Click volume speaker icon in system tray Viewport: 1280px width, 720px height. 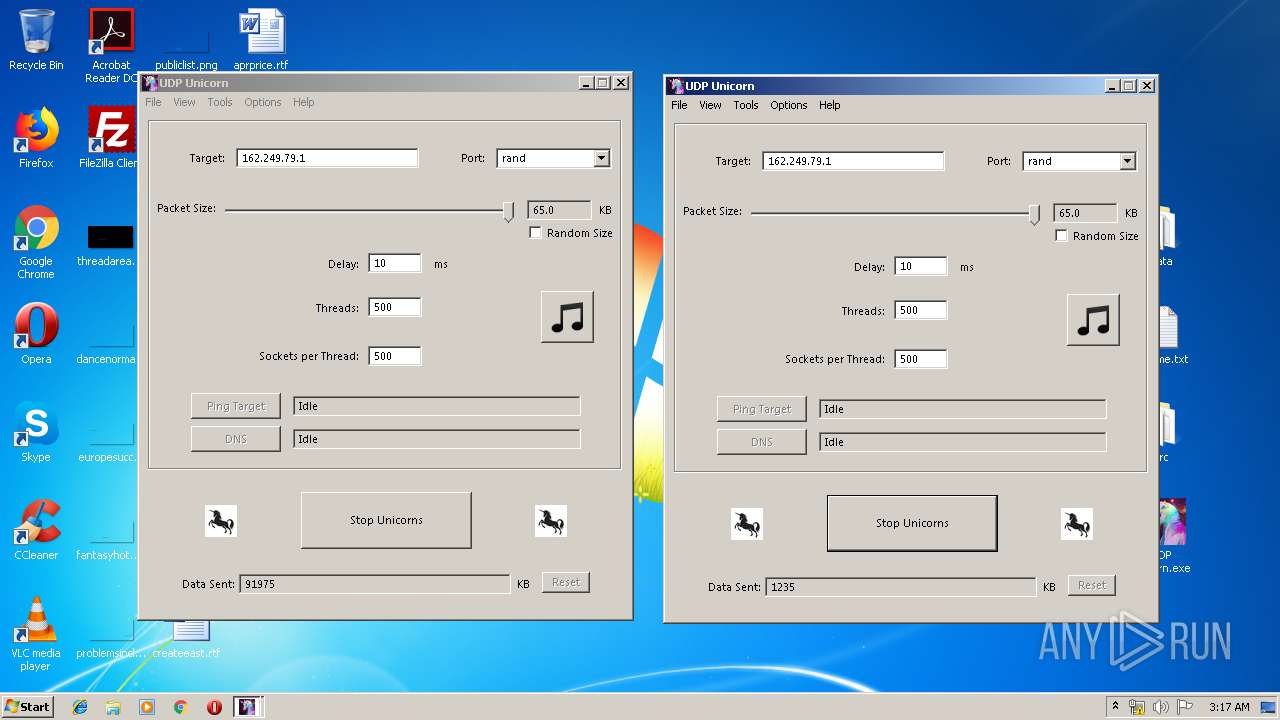[1160, 707]
